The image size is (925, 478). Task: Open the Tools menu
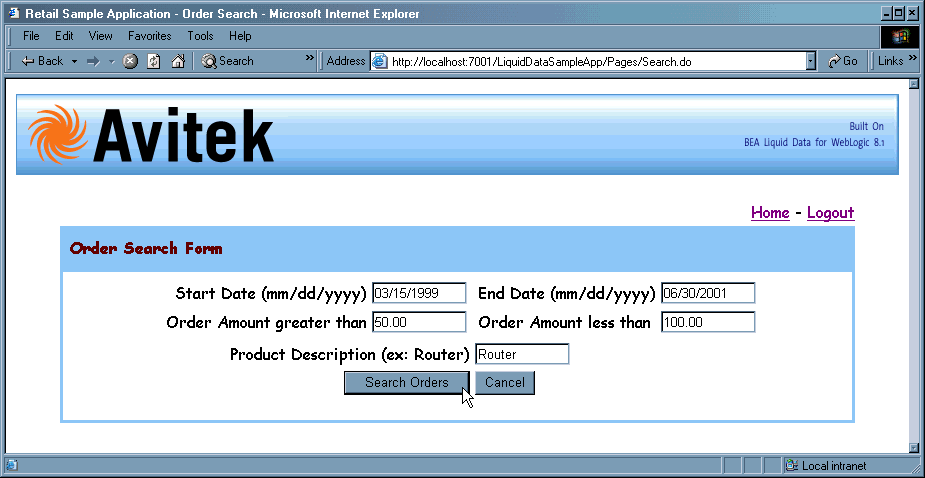(x=201, y=36)
